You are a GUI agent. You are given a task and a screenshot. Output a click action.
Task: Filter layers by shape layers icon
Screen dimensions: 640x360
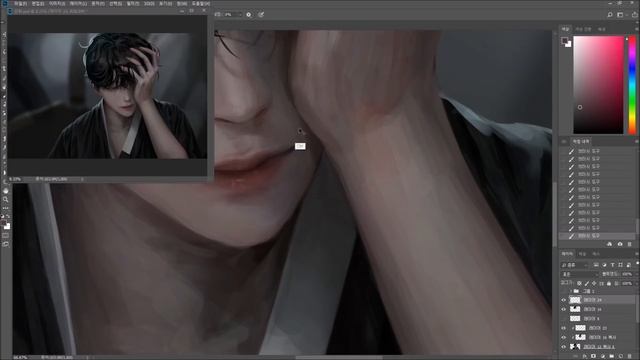pos(620,265)
